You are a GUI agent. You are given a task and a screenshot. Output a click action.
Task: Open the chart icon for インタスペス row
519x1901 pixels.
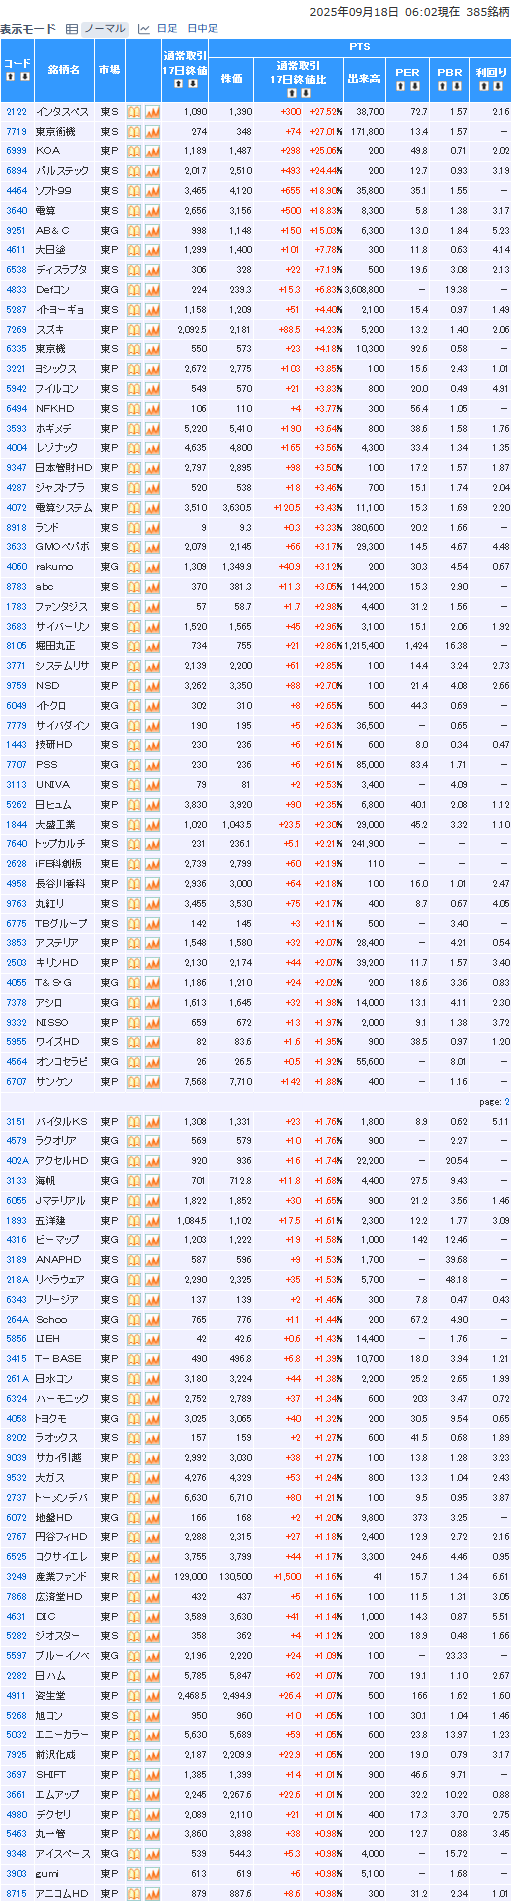pyautogui.click(x=152, y=112)
